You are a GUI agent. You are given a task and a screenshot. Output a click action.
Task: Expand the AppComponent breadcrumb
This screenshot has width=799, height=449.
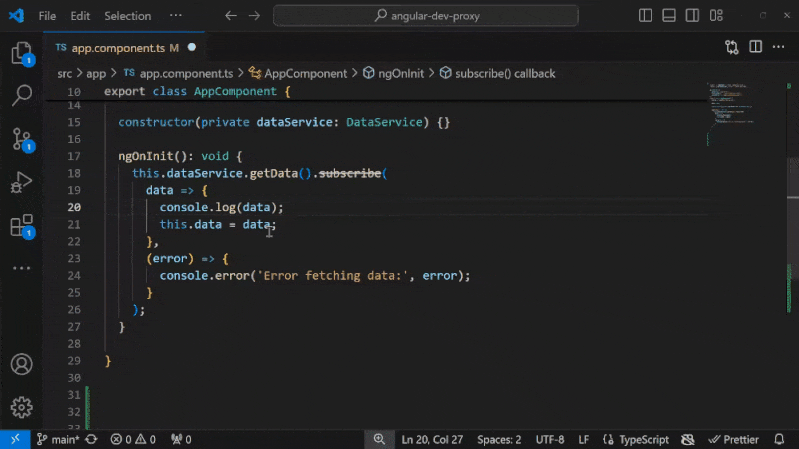(305, 73)
